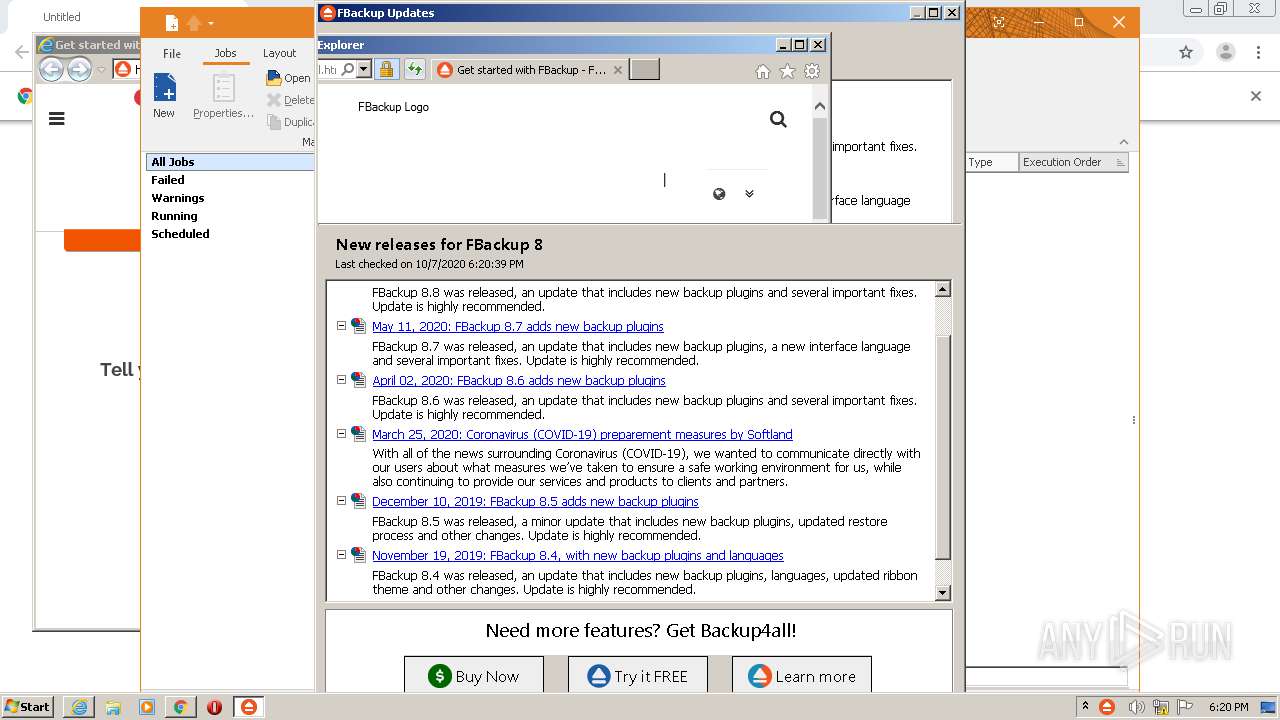Select the Scheduled jobs filter
The height and width of the screenshot is (720, 1280).
(180, 234)
